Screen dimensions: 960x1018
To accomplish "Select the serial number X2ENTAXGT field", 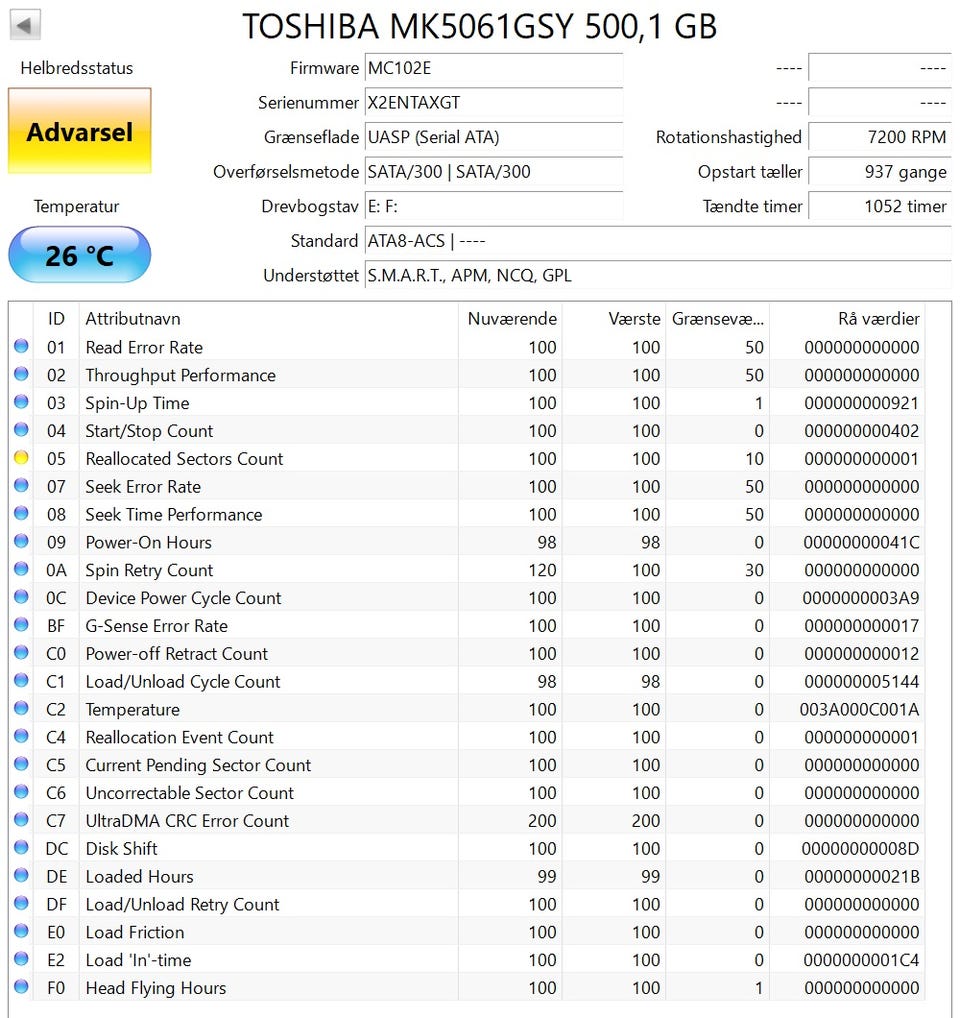I will point(493,103).
